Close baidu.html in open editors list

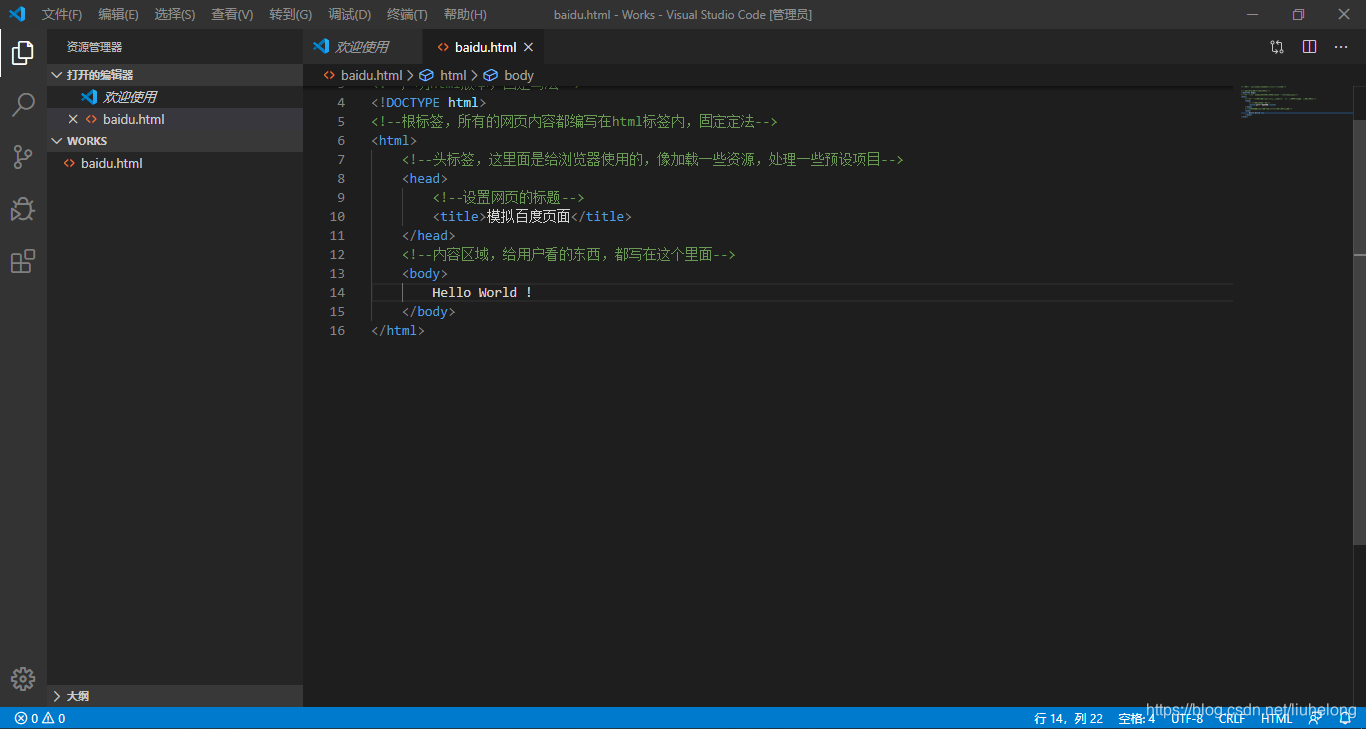(x=73, y=119)
